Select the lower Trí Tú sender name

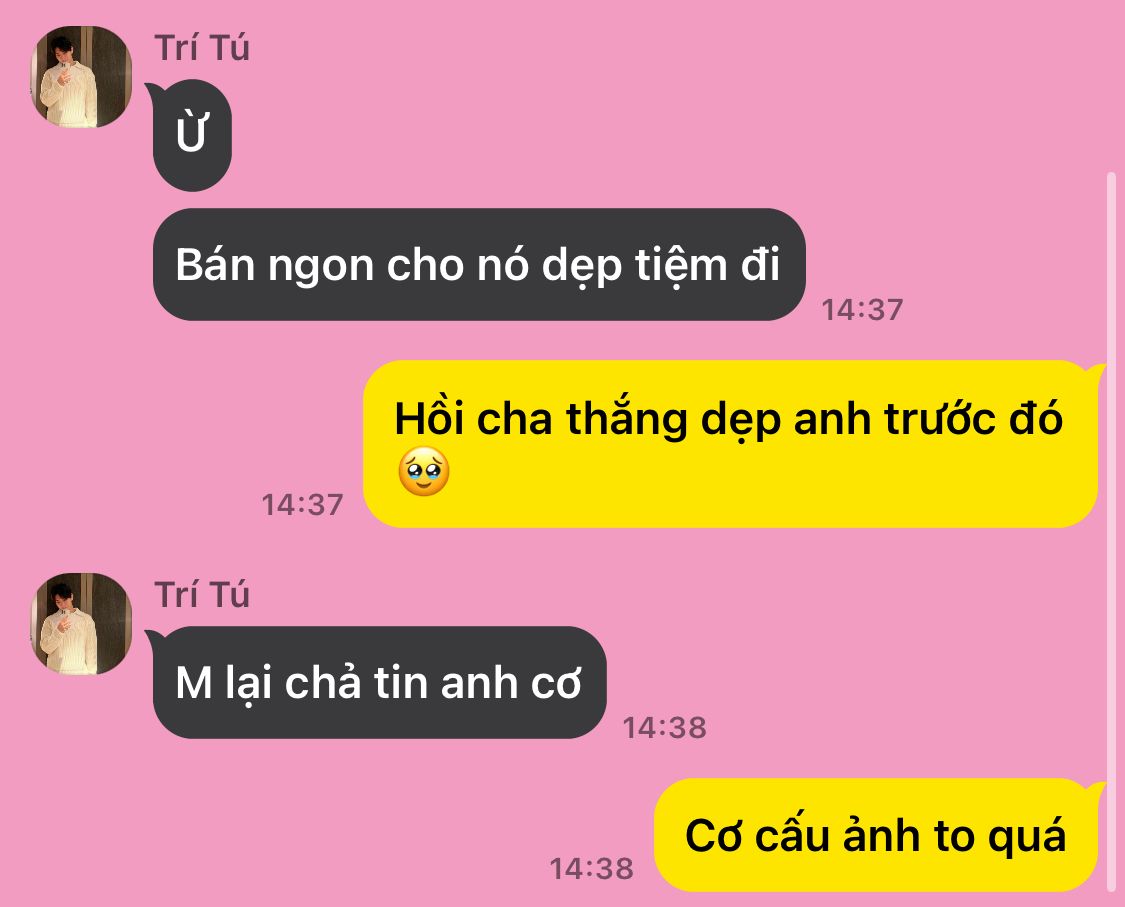(x=202, y=595)
